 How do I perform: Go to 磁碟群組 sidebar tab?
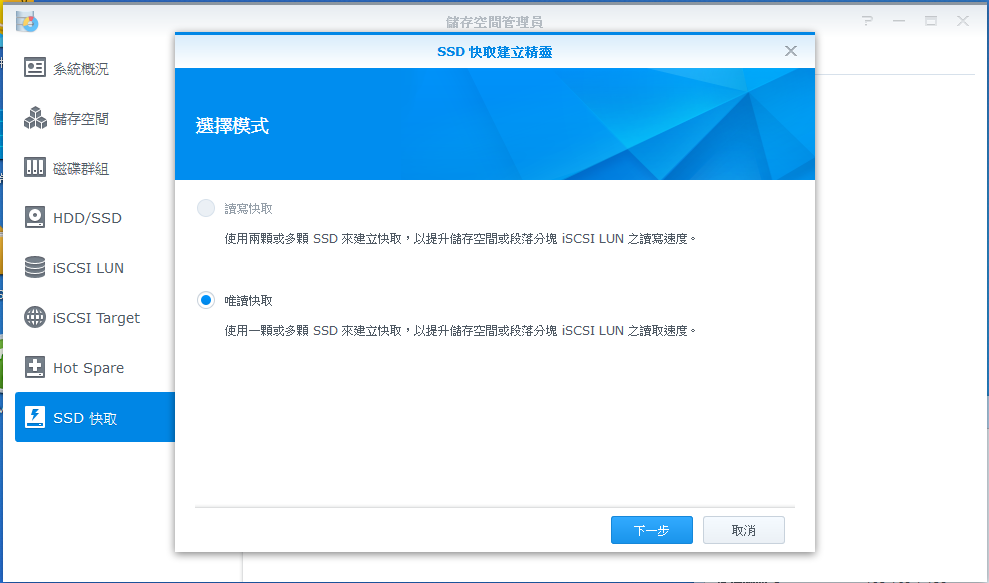click(x=95, y=167)
